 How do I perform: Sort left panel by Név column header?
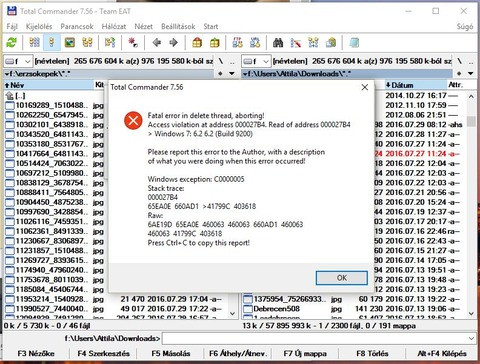tap(49, 85)
